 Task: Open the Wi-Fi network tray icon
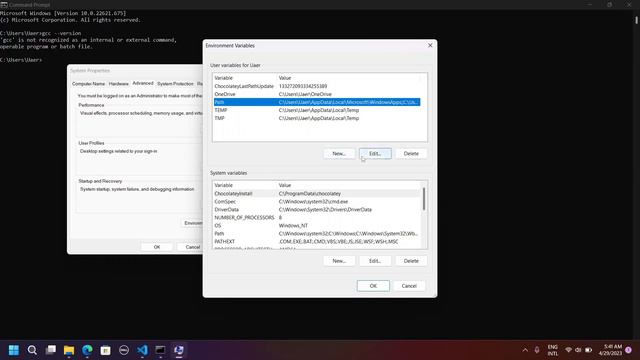tap(568, 350)
